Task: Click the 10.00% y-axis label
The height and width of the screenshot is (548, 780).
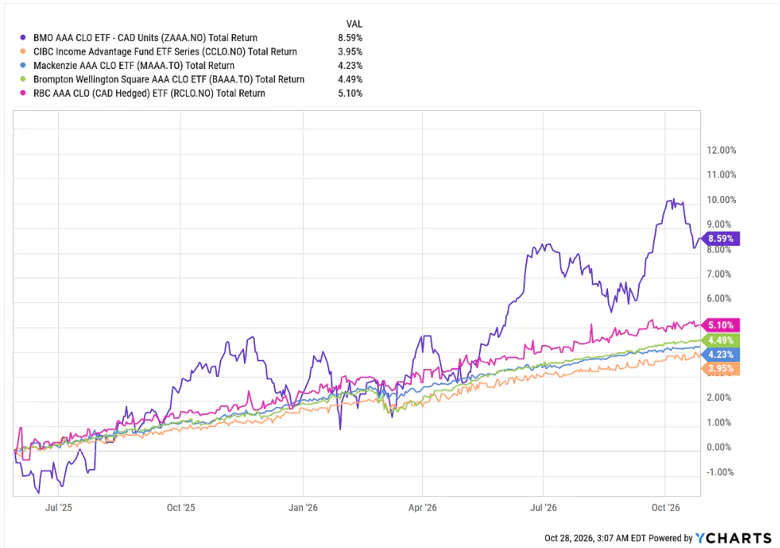Action: (721, 200)
